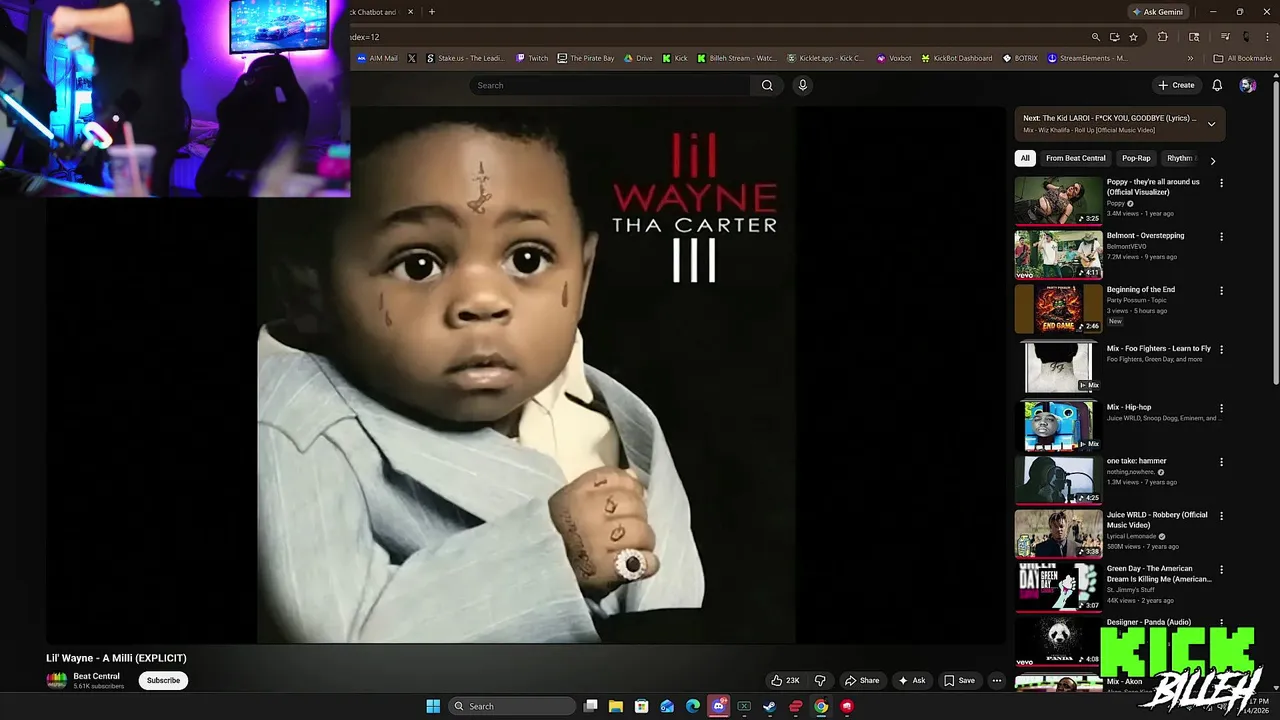Click the Share button
1280x720 pixels.
(x=862, y=680)
